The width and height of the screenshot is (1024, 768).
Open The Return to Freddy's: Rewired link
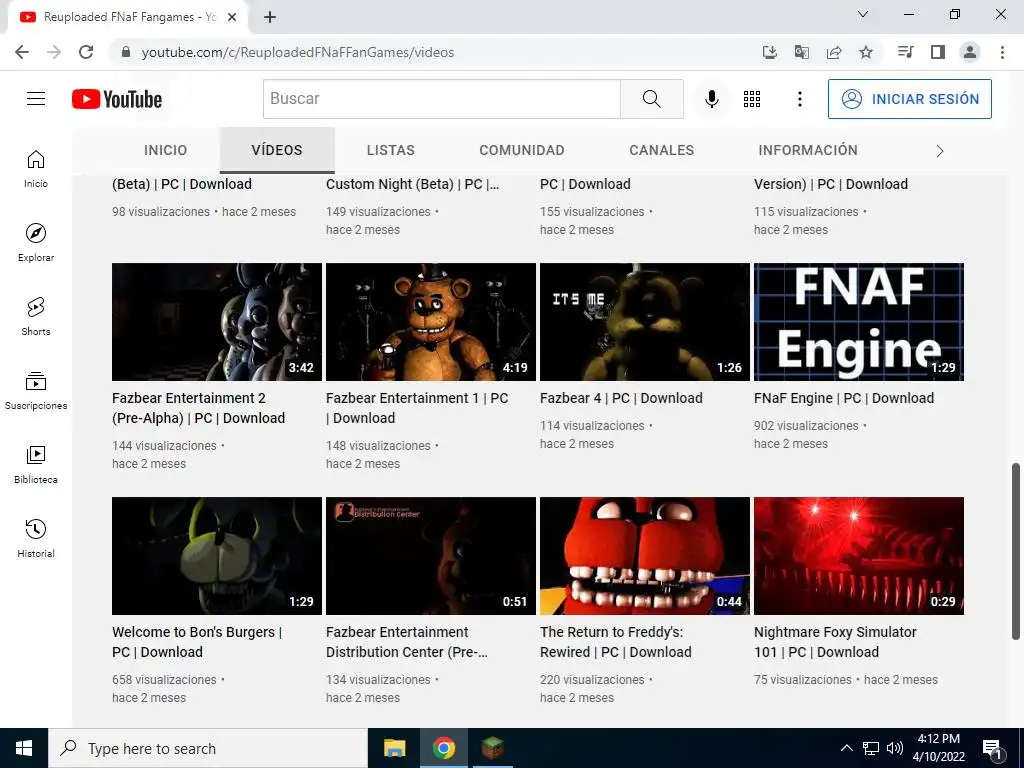pos(615,642)
